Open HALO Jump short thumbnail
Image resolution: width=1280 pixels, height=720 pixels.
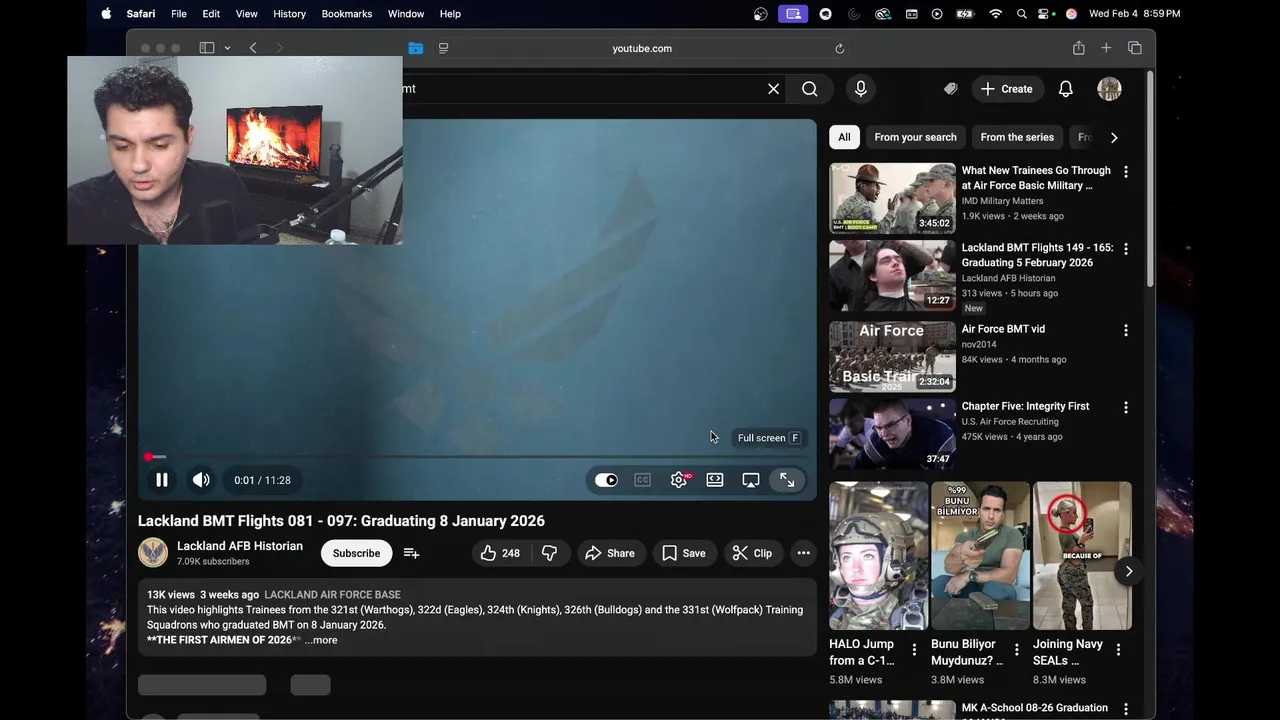pyautogui.click(x=878, y=556)
